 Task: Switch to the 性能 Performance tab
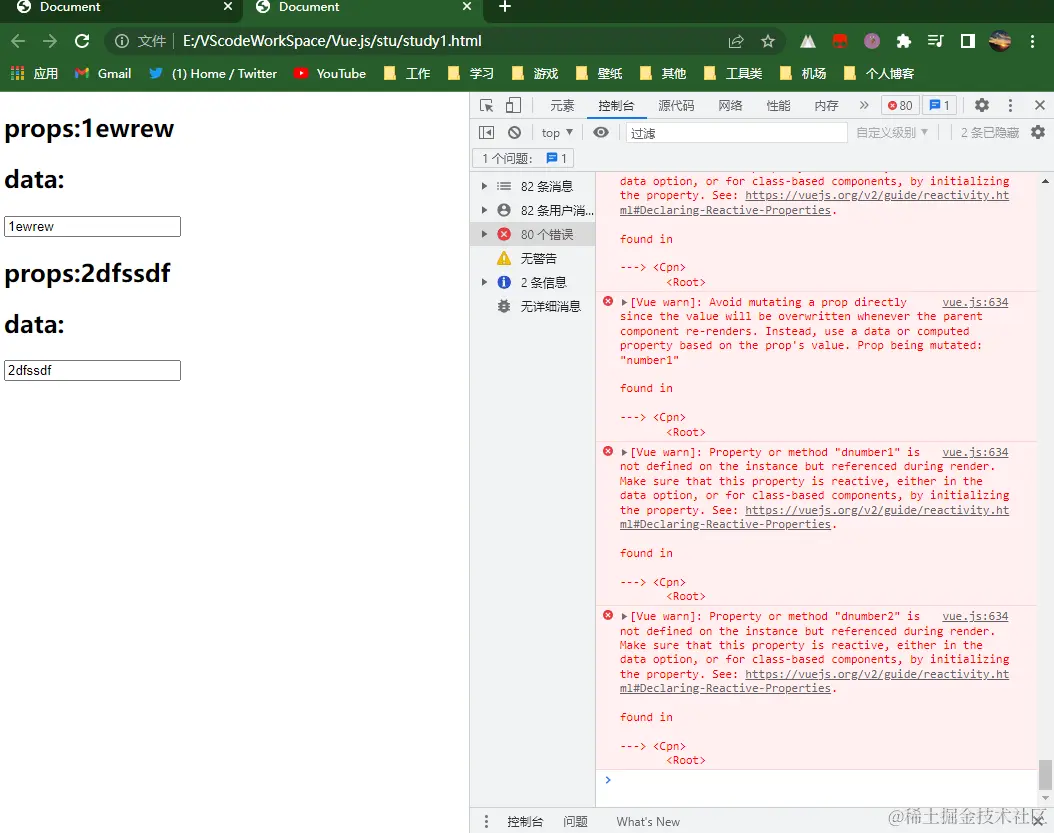[x=778, y=106]
